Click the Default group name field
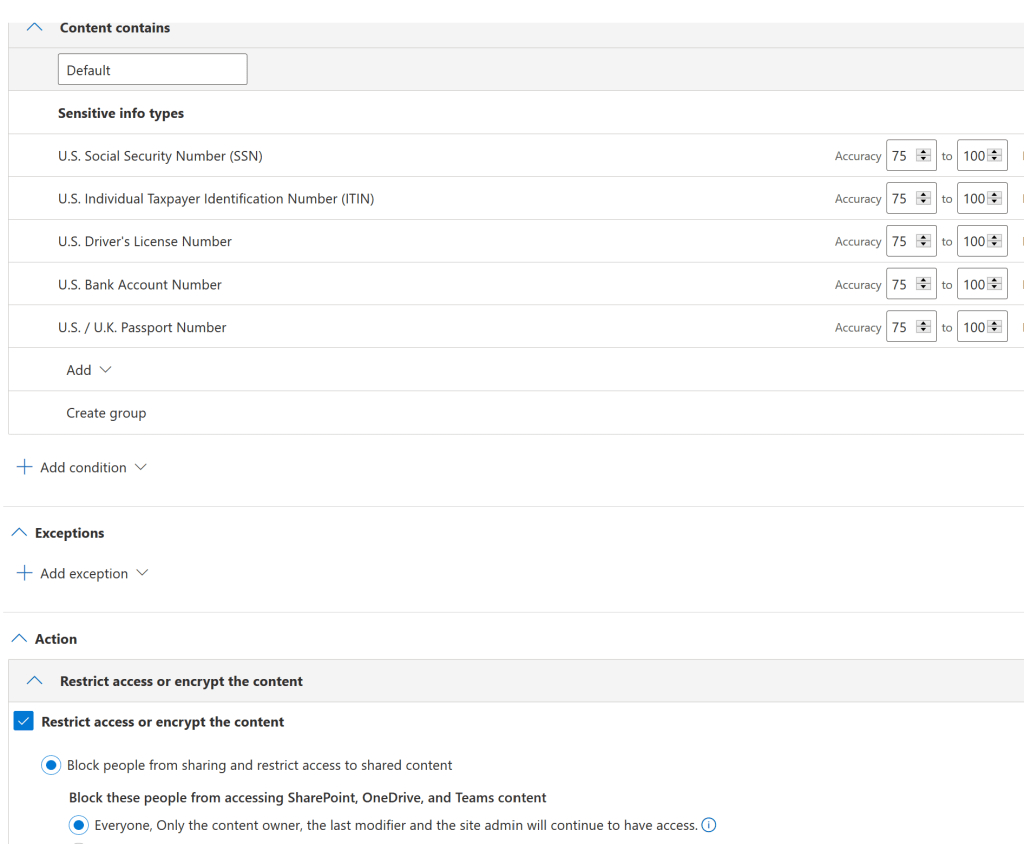 point(152,70)
